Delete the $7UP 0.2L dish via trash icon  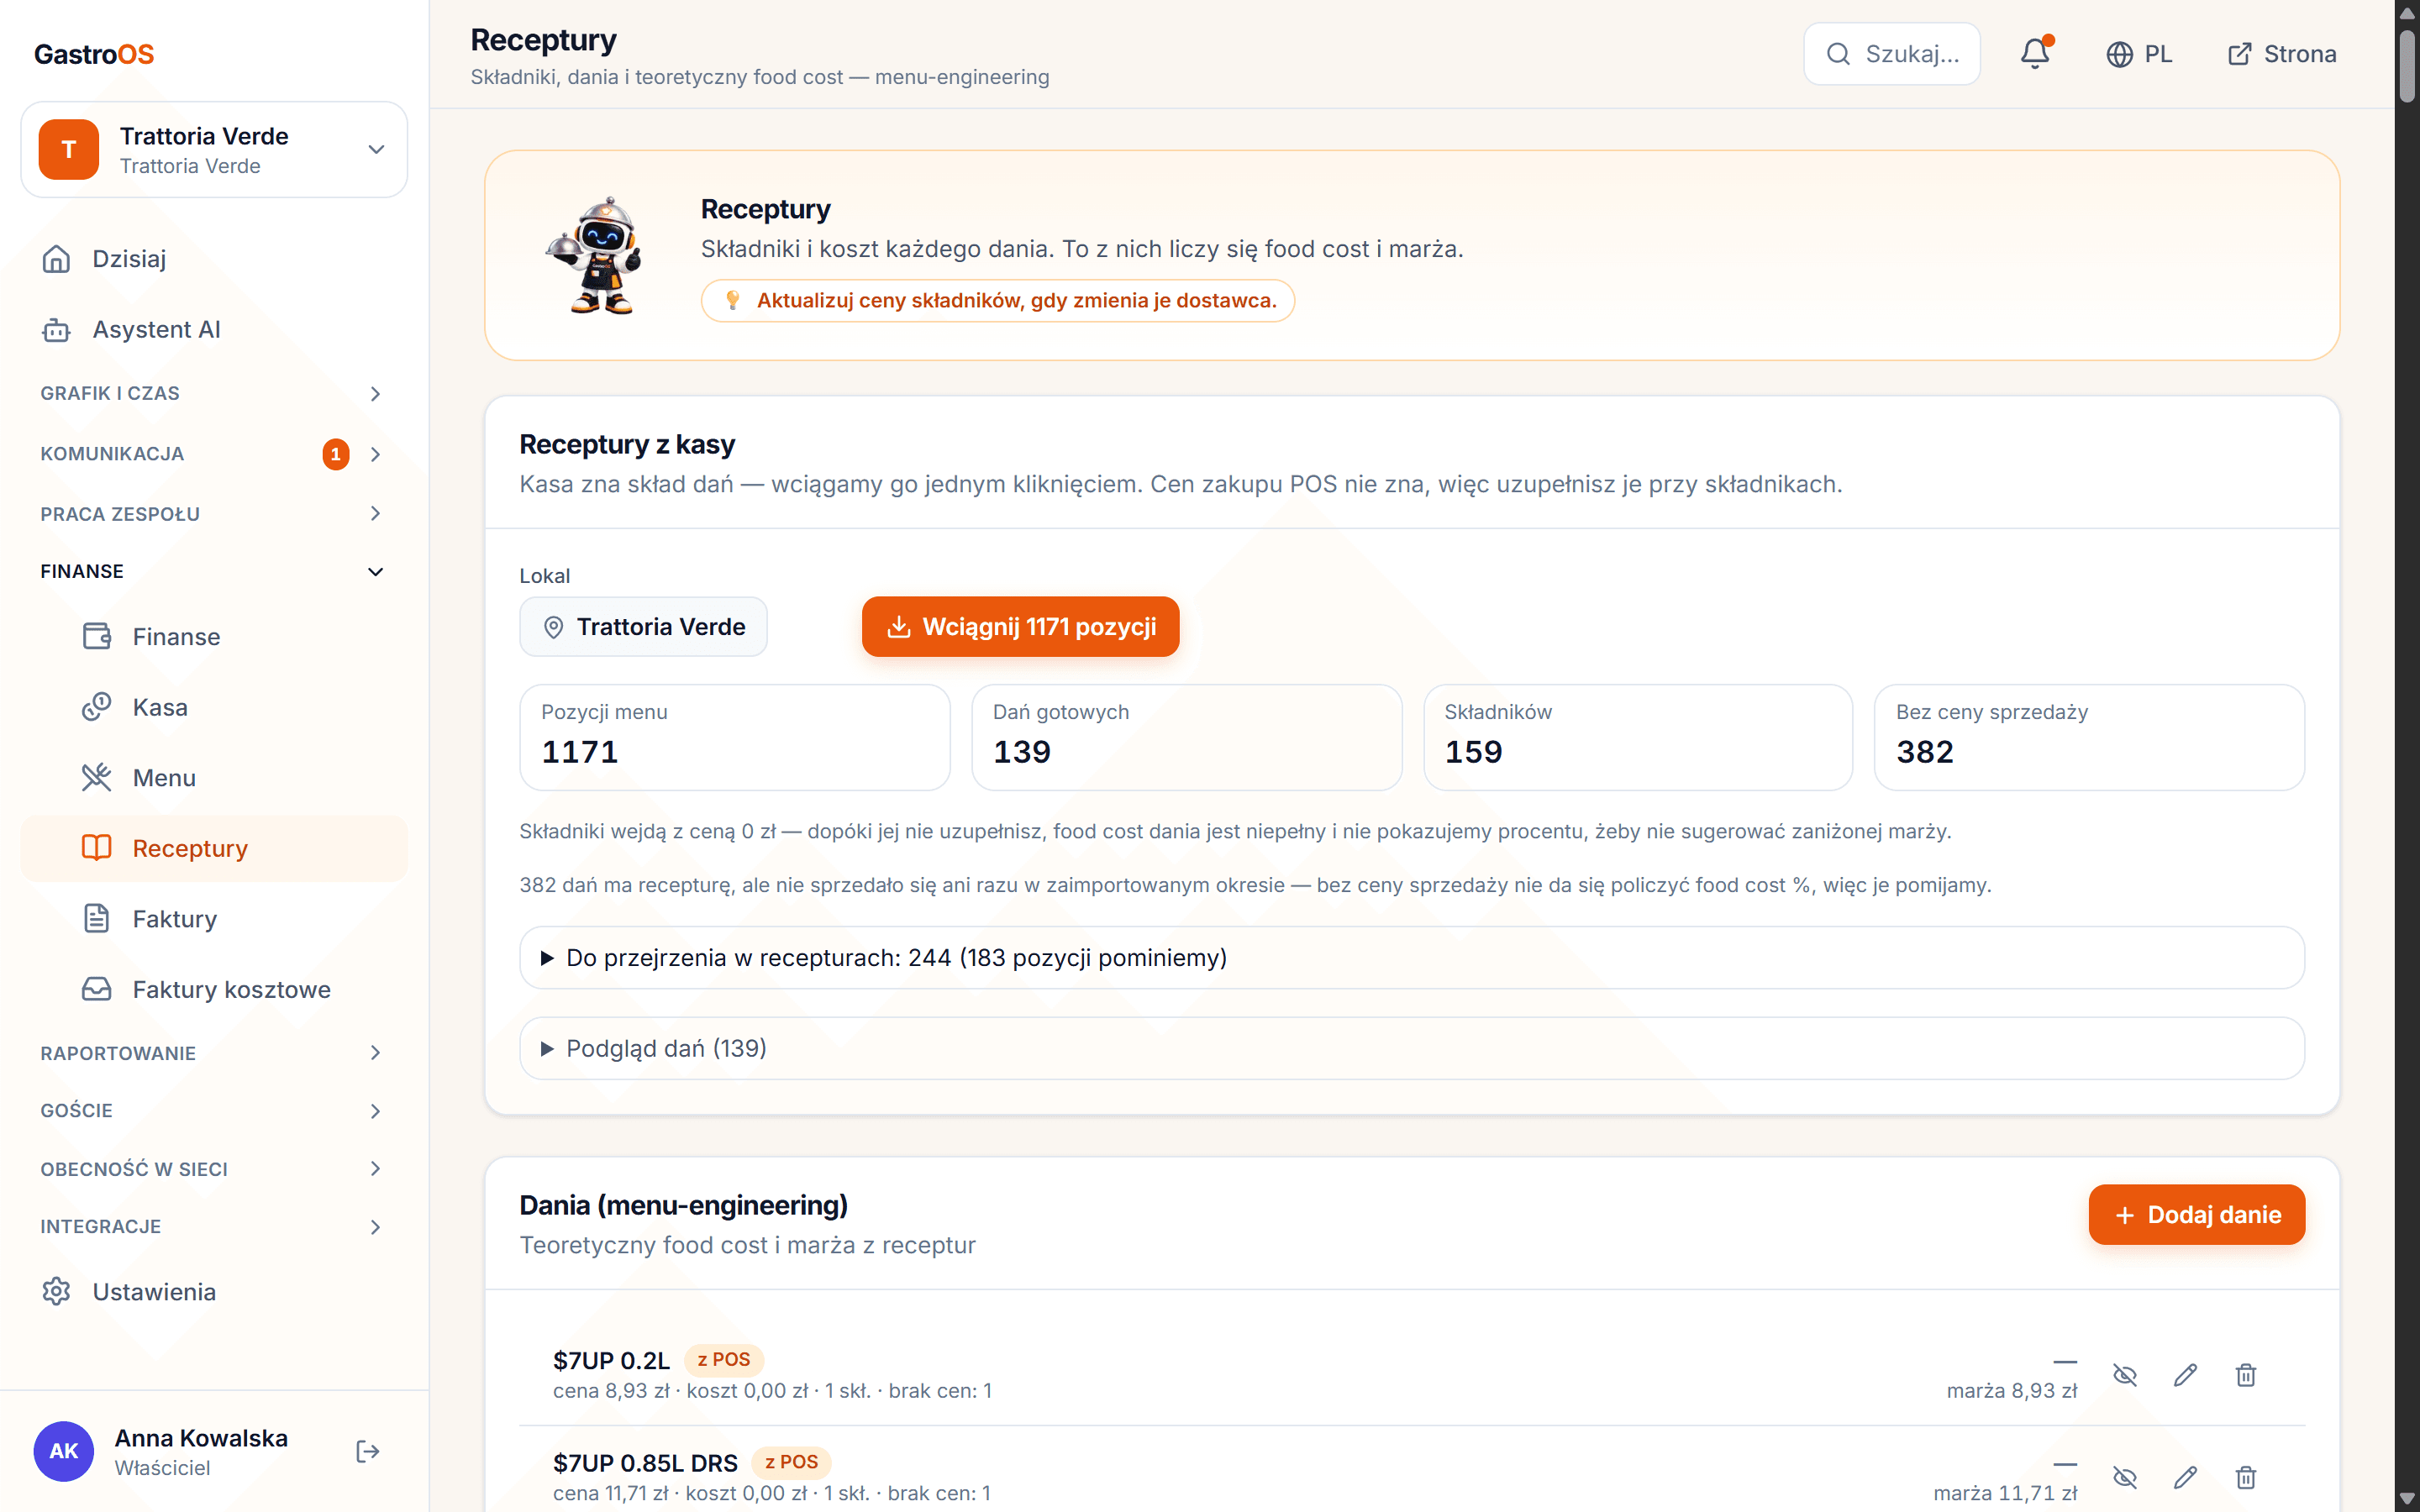pyautogui.click(x=2246, y=1375)
